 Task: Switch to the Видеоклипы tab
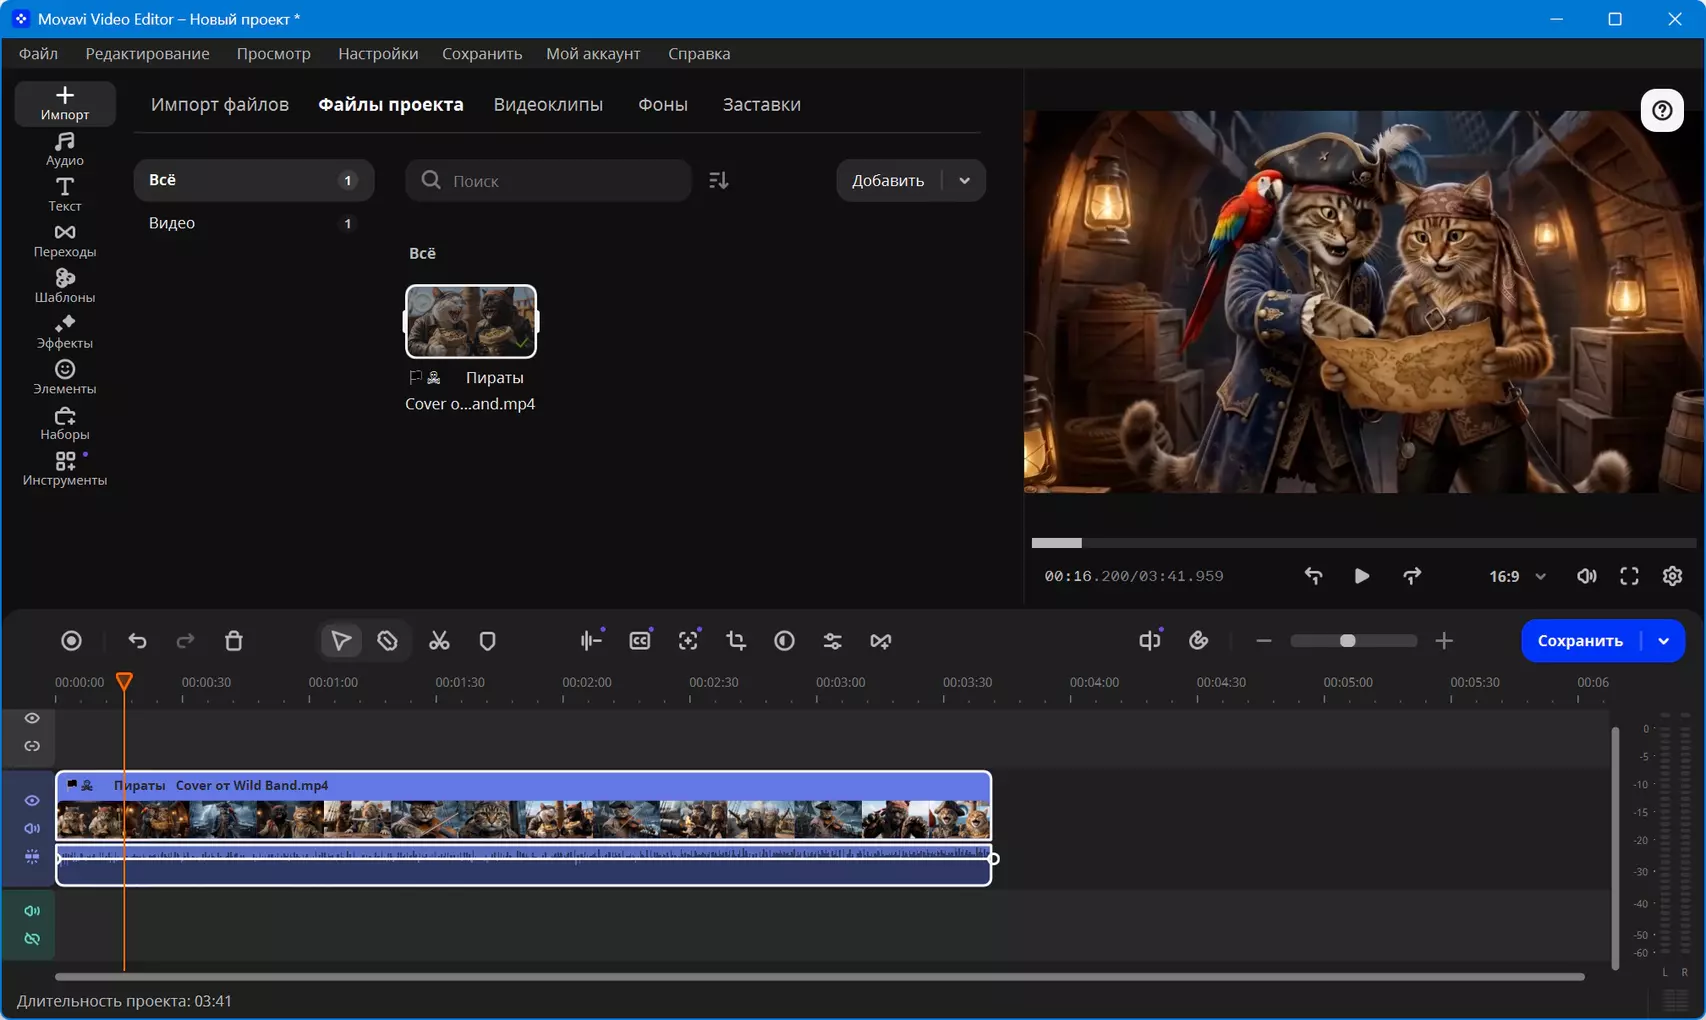point(548,104)
